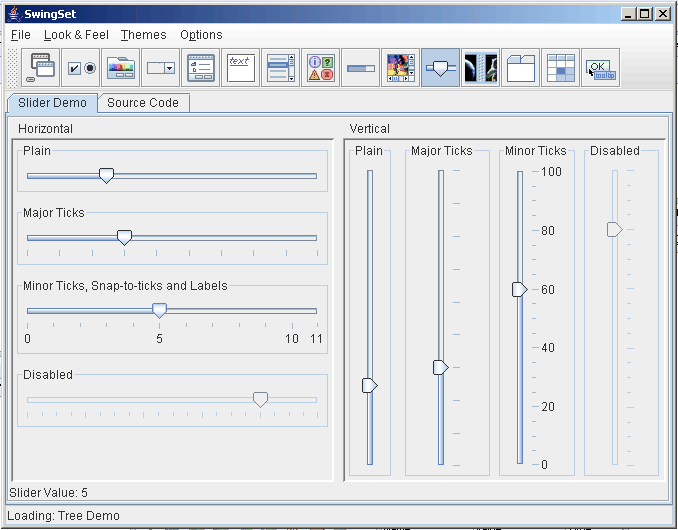Open the Tabbed Pane demo icon
Viewport: 678px width, 530px height.
pos(520,68)
